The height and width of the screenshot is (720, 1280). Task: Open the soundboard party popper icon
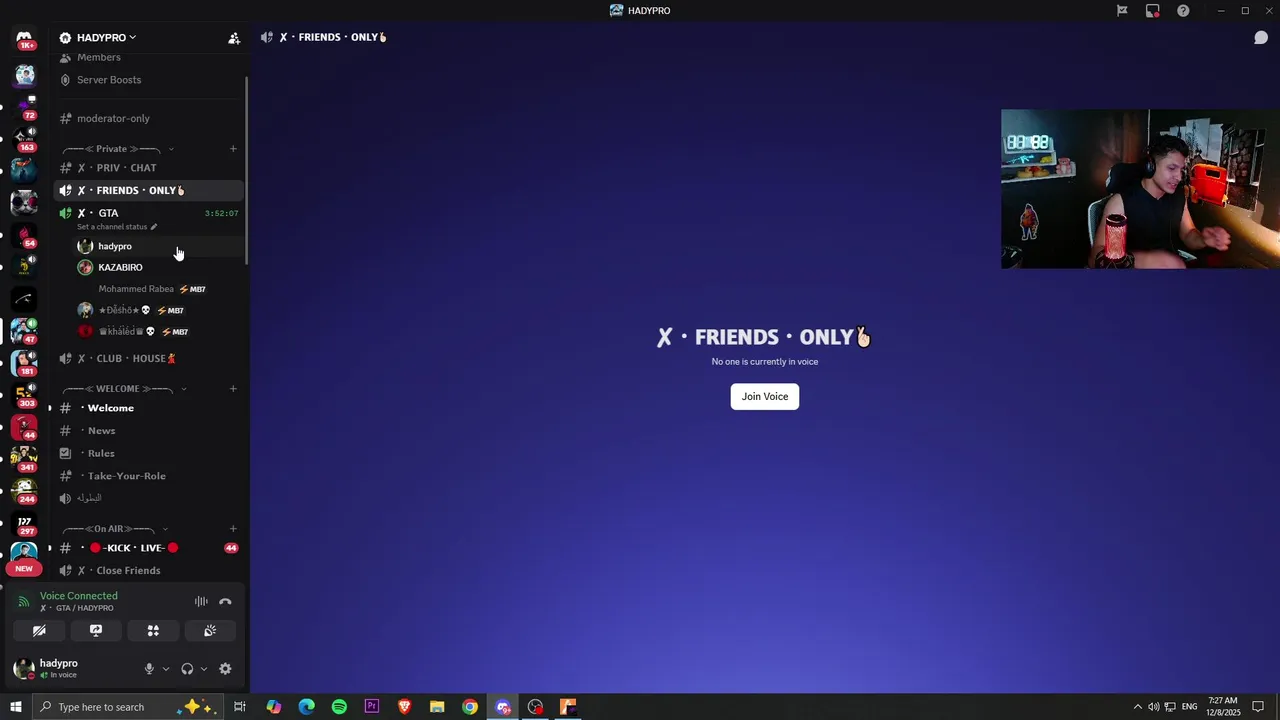tap(210, 631)
